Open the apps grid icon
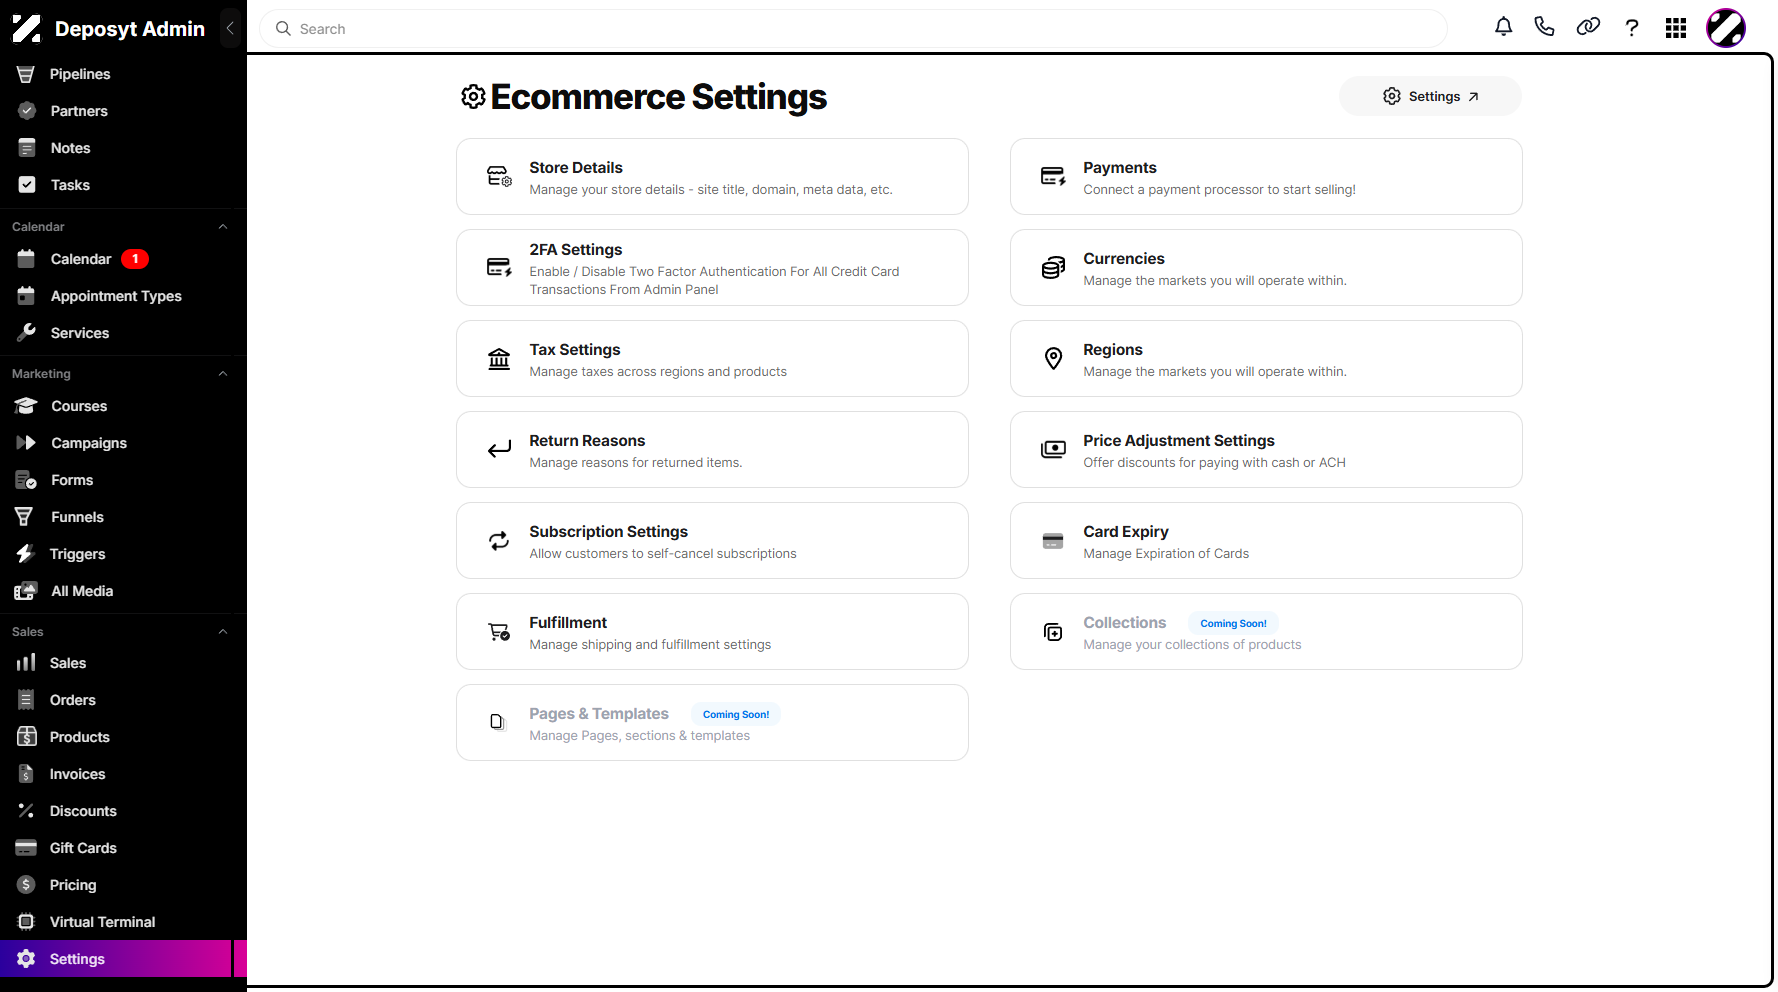 pos(1676,28)
